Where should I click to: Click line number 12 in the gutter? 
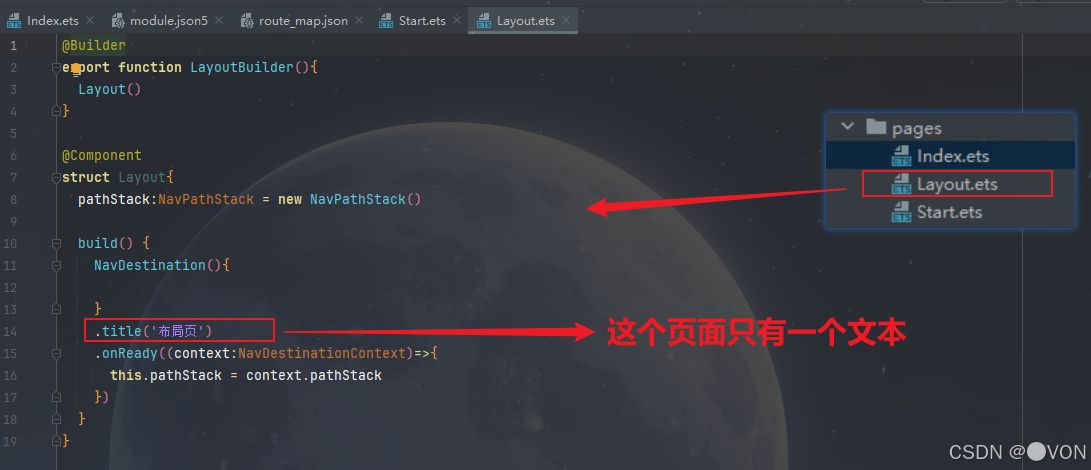(x=10, y=288)
